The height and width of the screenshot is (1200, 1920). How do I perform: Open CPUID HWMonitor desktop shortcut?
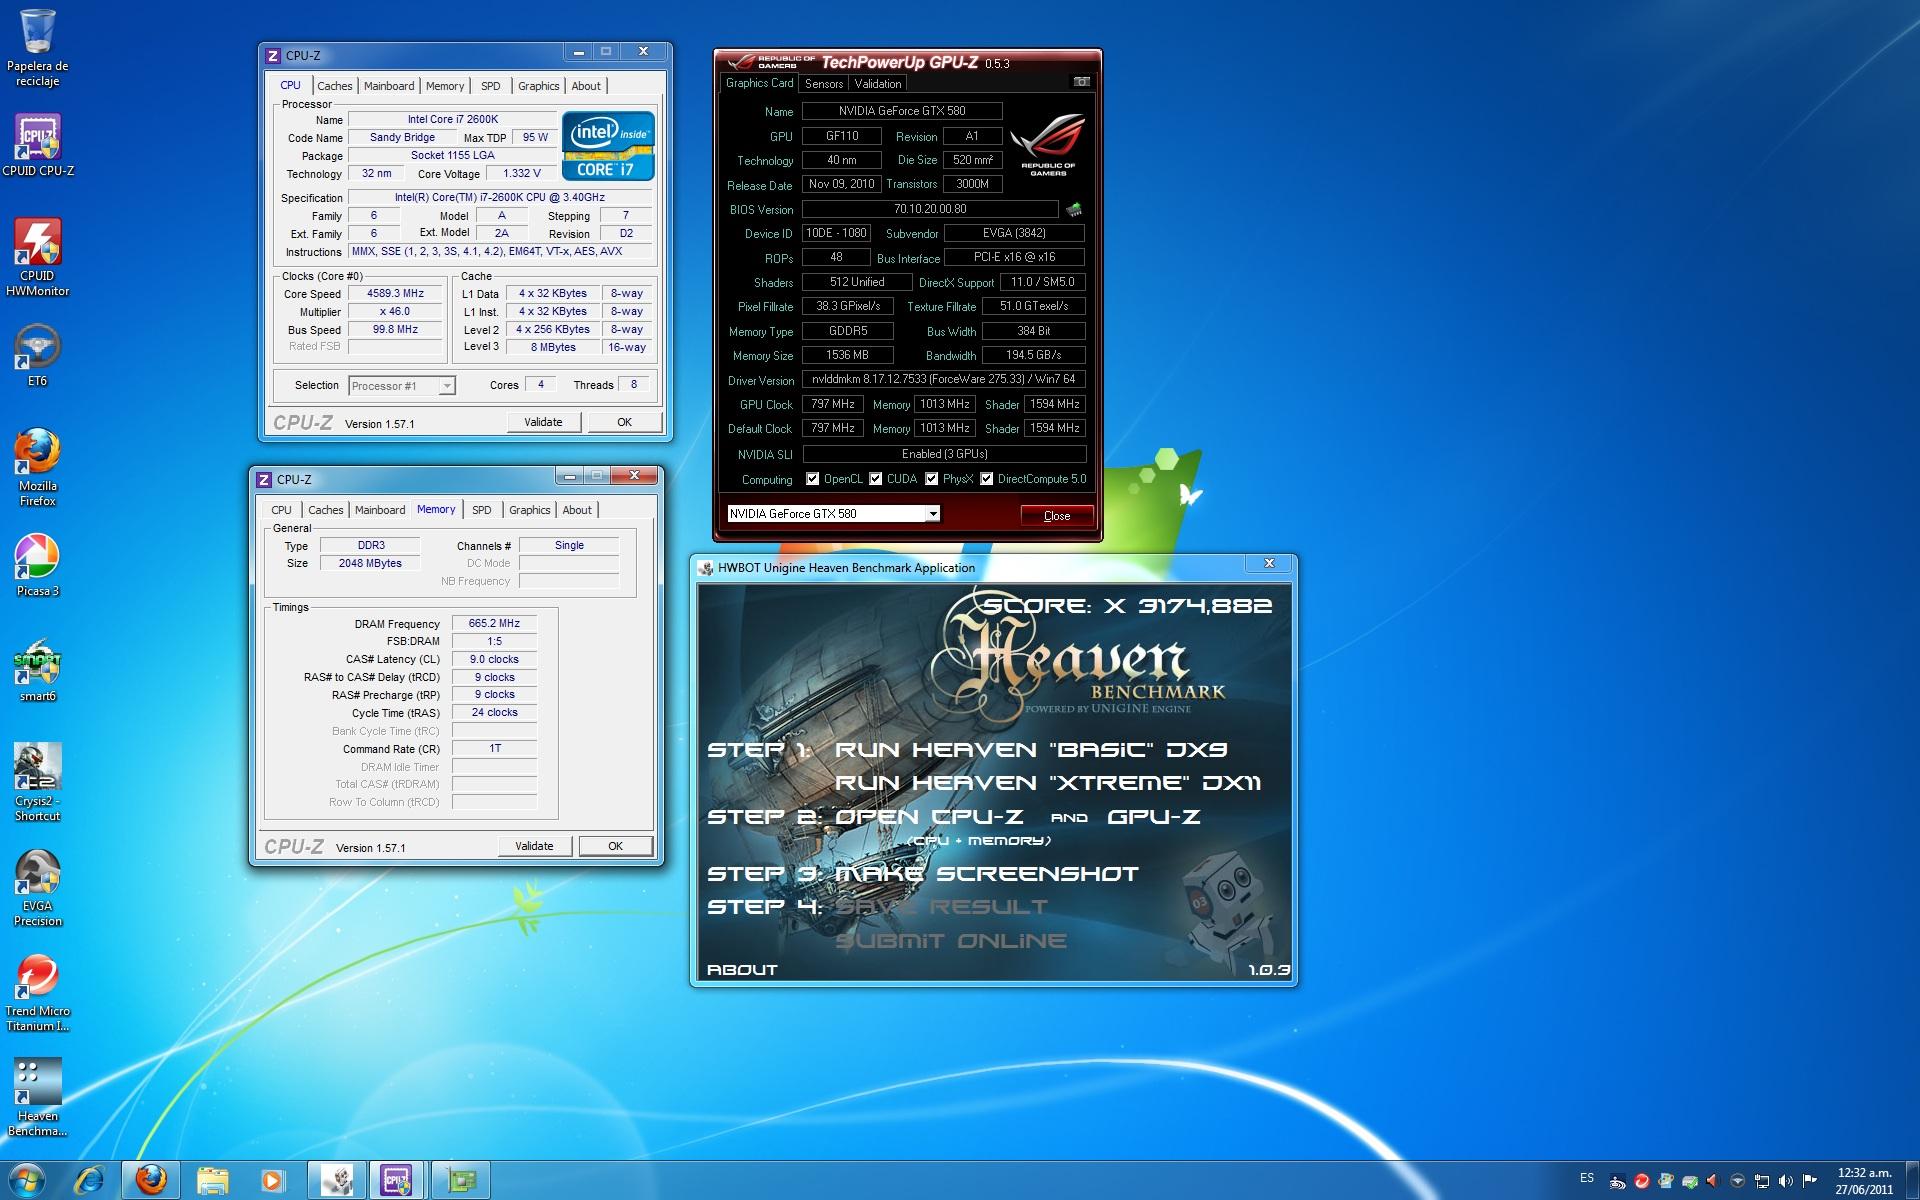pos(37,257)
